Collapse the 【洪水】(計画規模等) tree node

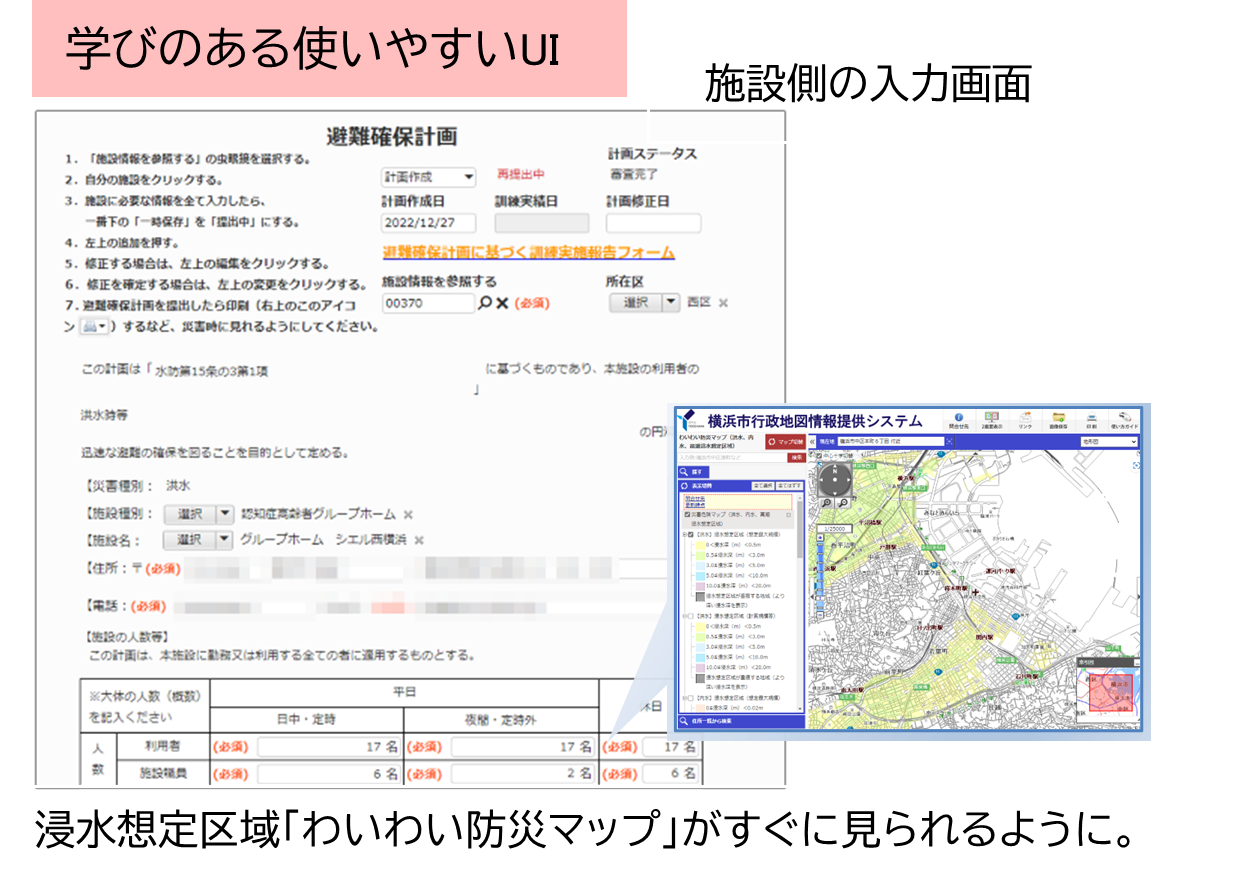tap(684, 616)
